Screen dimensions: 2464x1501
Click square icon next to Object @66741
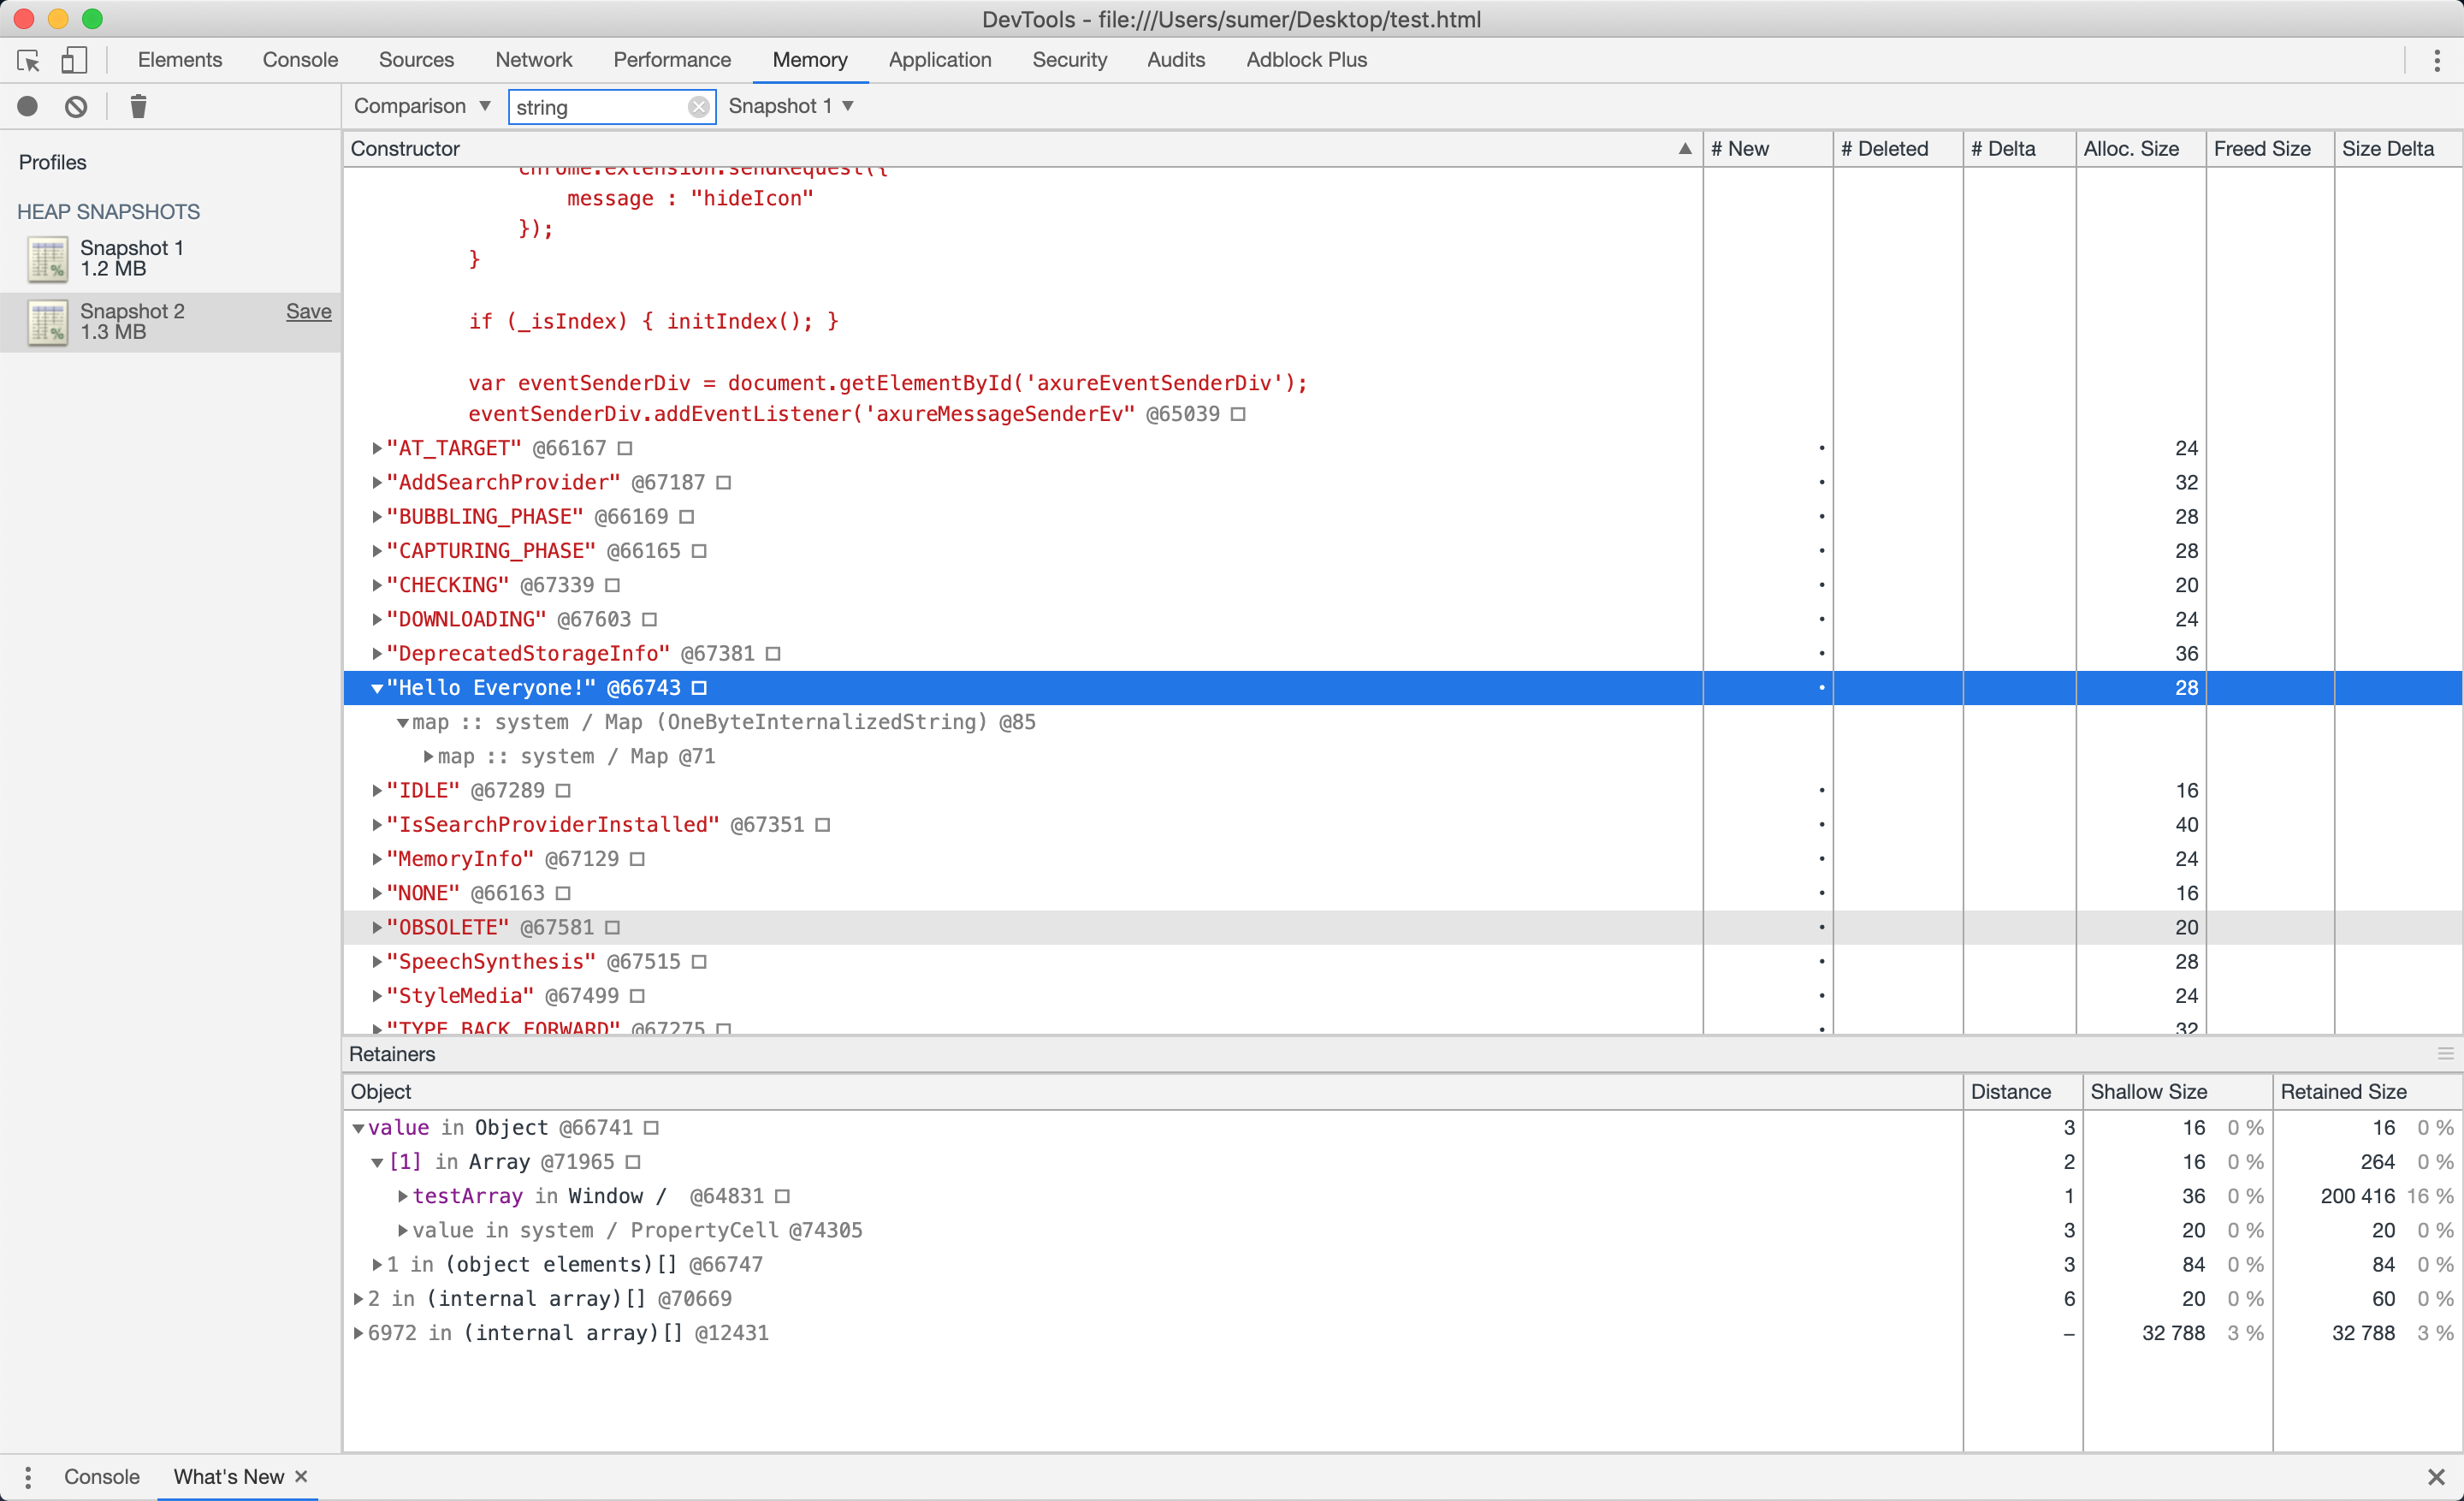pyautogui.click(x=651, y=1128)
